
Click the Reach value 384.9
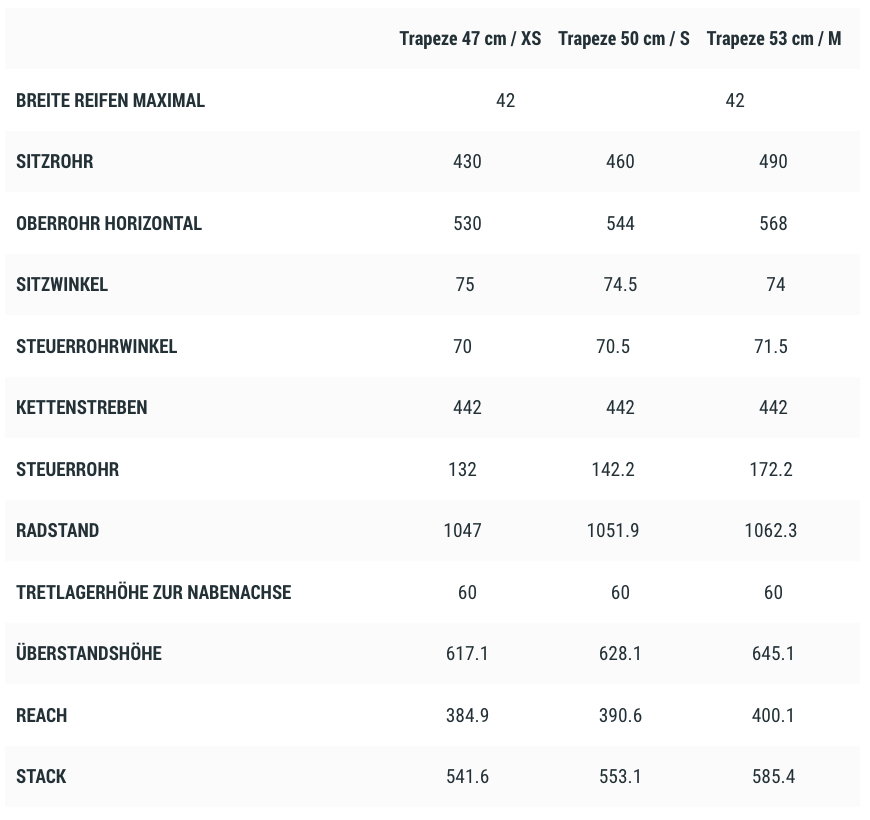(x=467, y=716)
